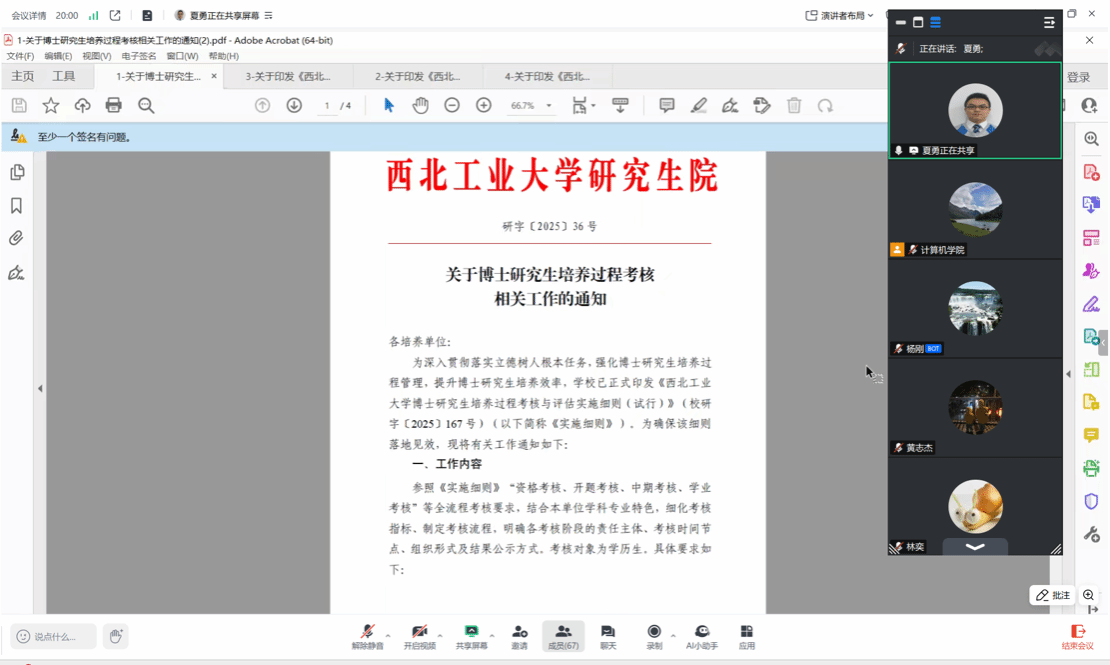Click the red 结束会议 button
Screen dimensions: 1110x665
click(x=1077, y=636)
